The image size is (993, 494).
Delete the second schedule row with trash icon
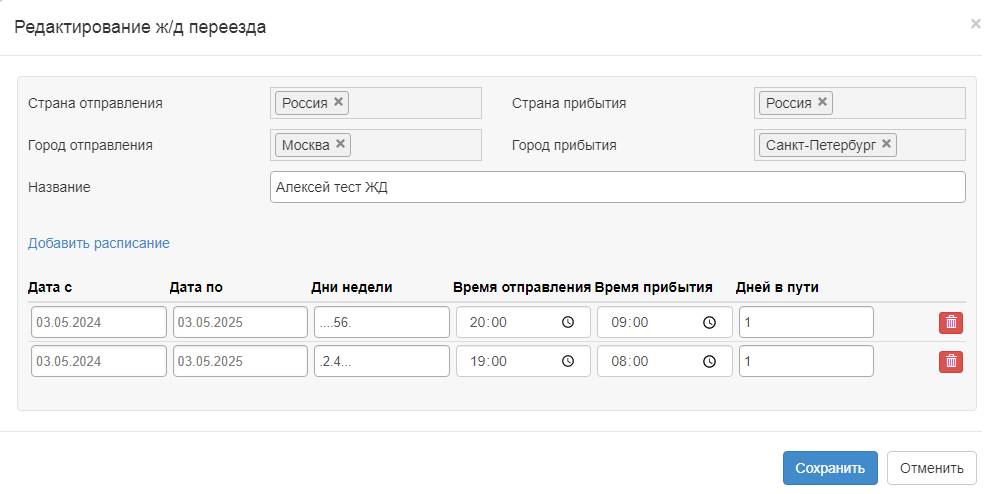[950, 361]
